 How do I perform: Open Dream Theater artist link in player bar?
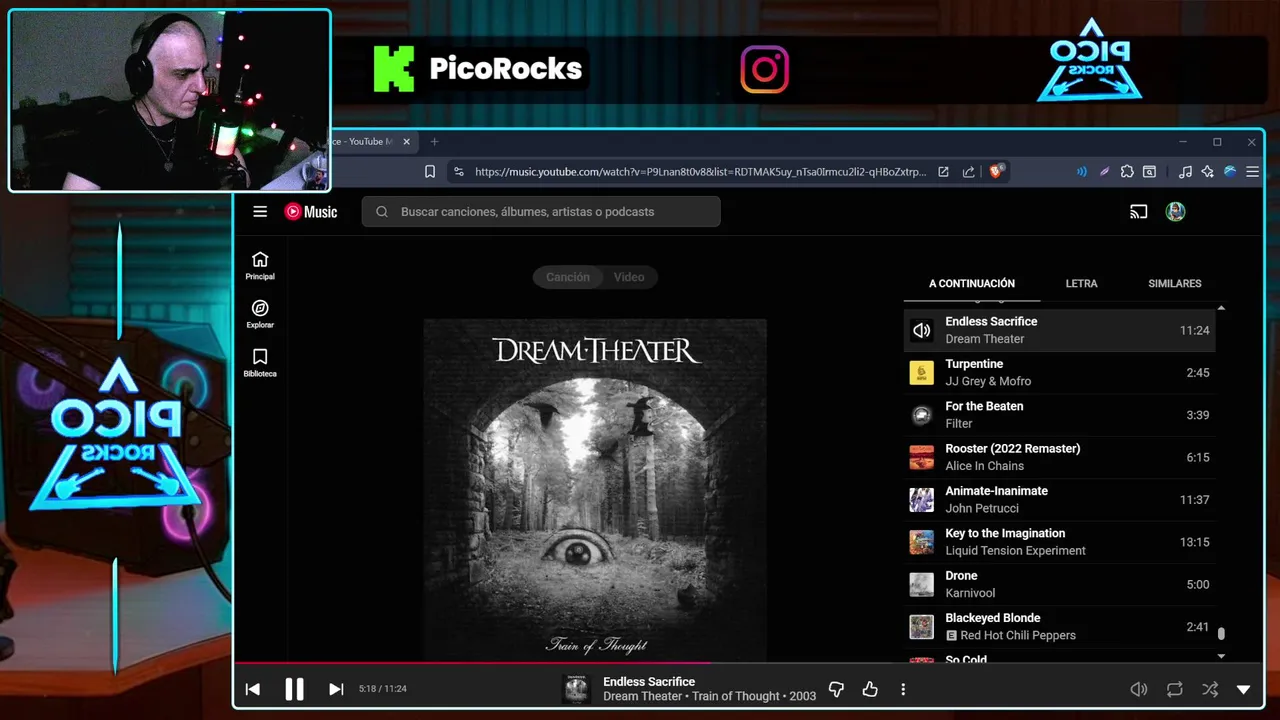[643, 697]
